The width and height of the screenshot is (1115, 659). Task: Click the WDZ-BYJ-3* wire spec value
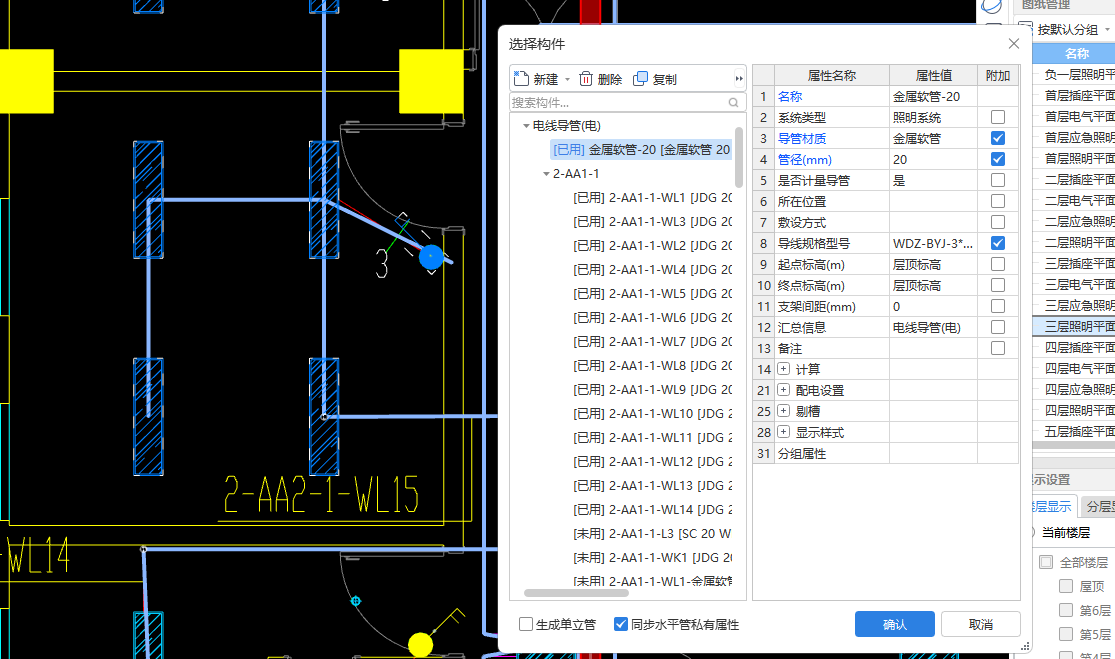(x=933, y=243)
